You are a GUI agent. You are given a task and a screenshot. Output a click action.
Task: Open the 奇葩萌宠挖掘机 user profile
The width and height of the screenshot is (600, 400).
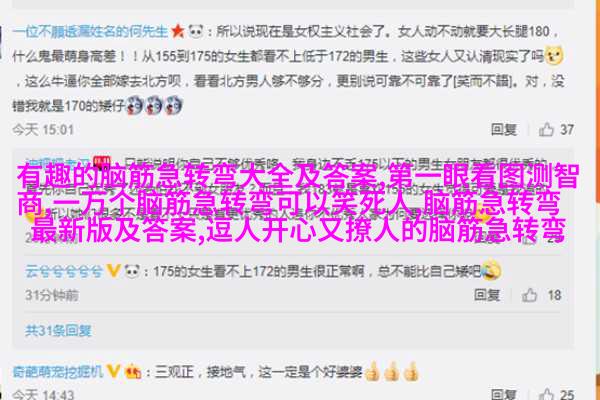tap(58, 371)
